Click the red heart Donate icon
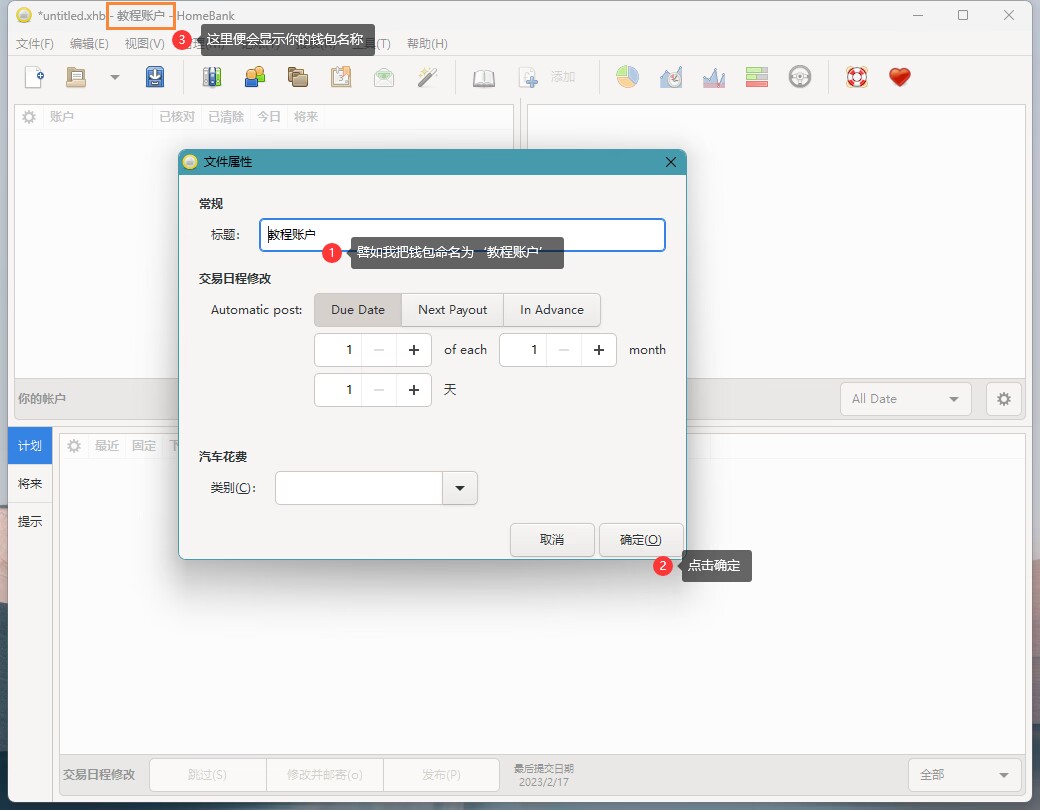Image resolution: width=1040 pixels, height=810 pixels. click(x=900, y=77)
